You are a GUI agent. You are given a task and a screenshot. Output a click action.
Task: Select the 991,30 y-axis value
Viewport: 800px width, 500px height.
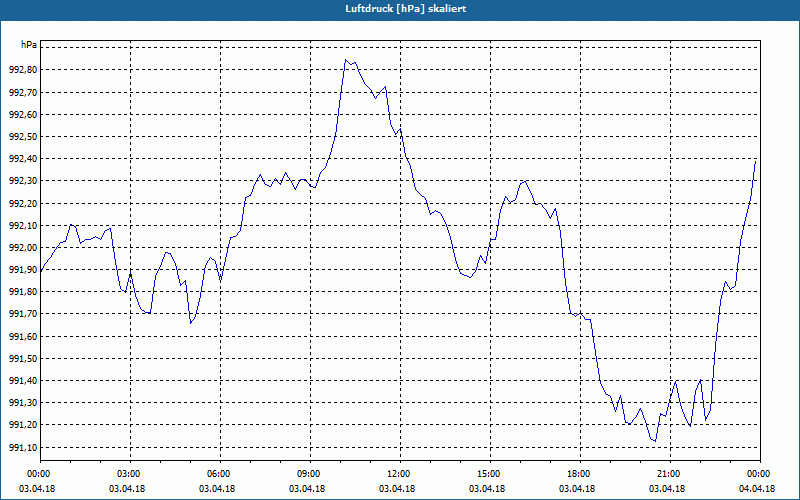pos(23,403)
